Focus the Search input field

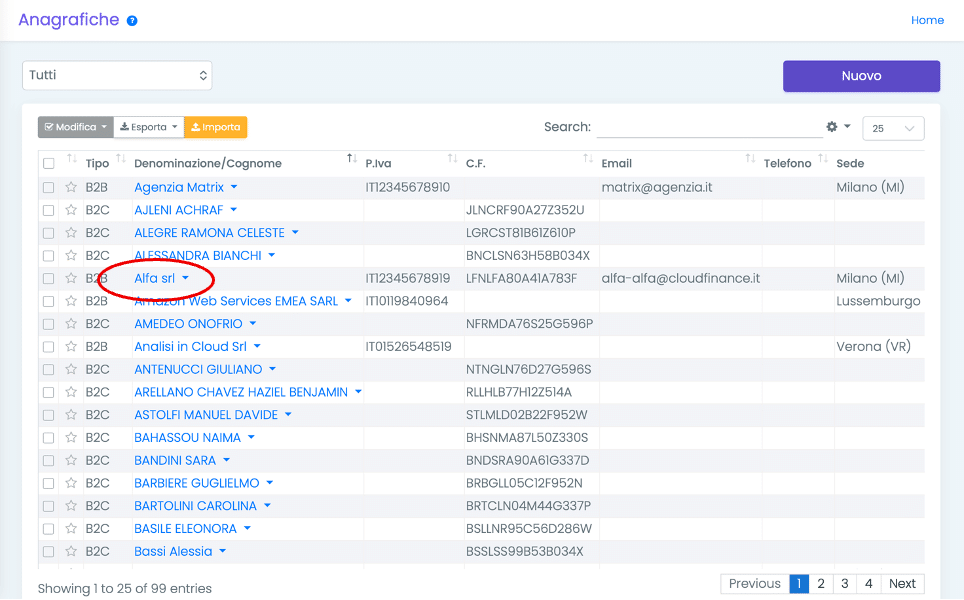click(708, 127)
